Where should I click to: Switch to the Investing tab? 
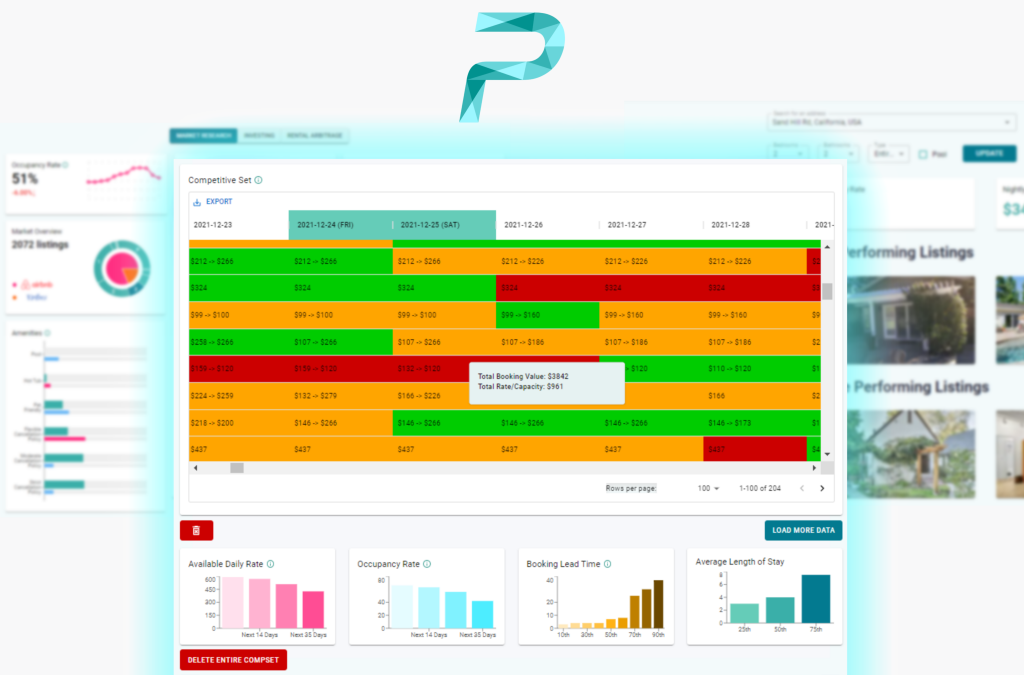pos(259,136)
